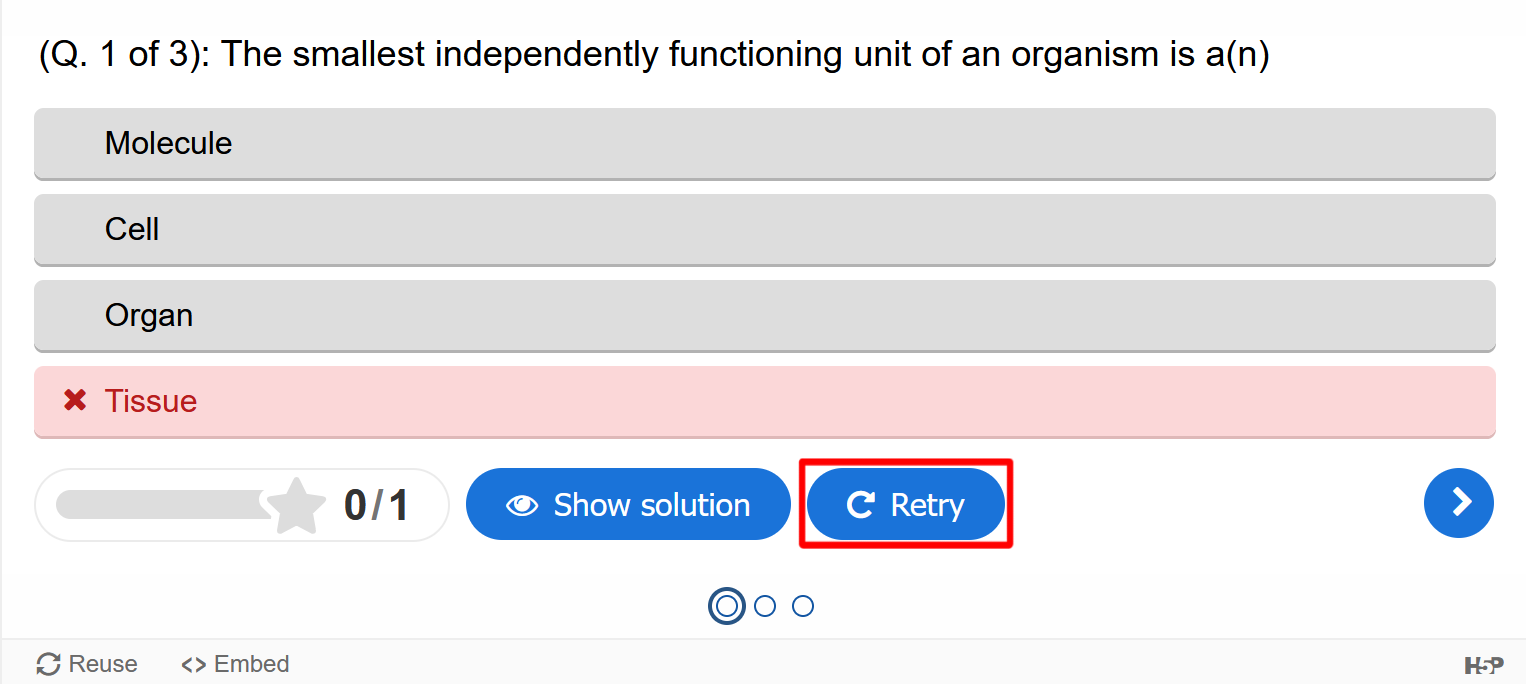
Task: Jump to question one progress dot
Action: pyautogui.click(x=727, y=606)
